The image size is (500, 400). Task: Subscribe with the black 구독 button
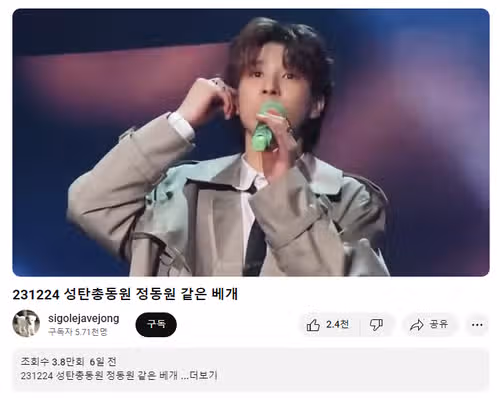156,324
